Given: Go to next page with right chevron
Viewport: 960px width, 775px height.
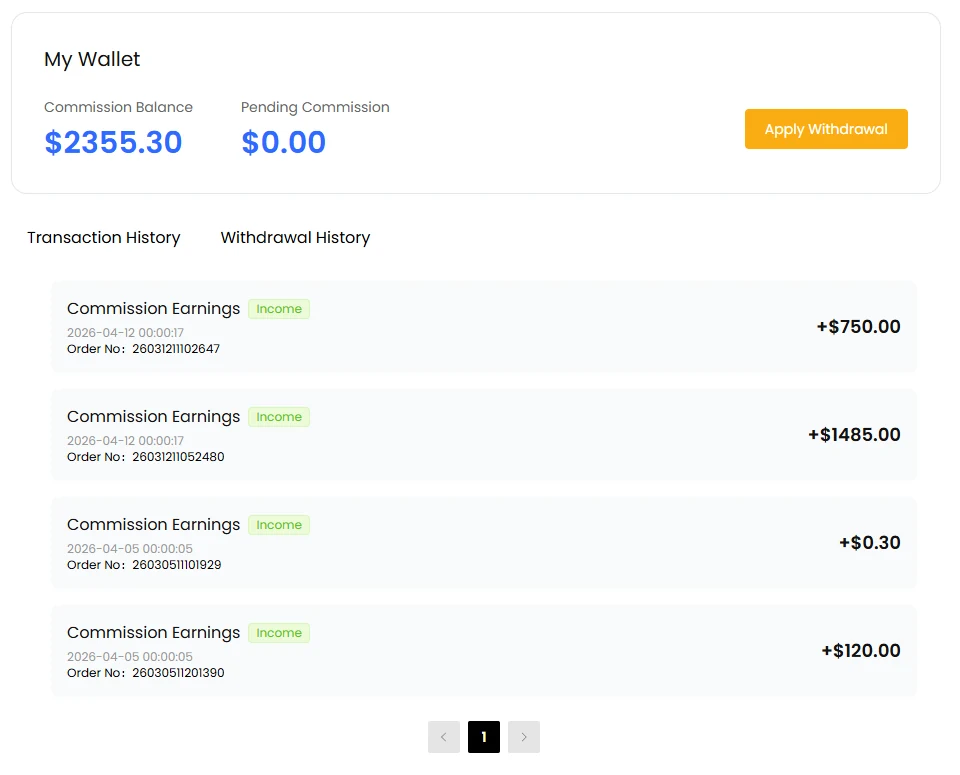Looking at the screenshot, I should click(524, 736).
